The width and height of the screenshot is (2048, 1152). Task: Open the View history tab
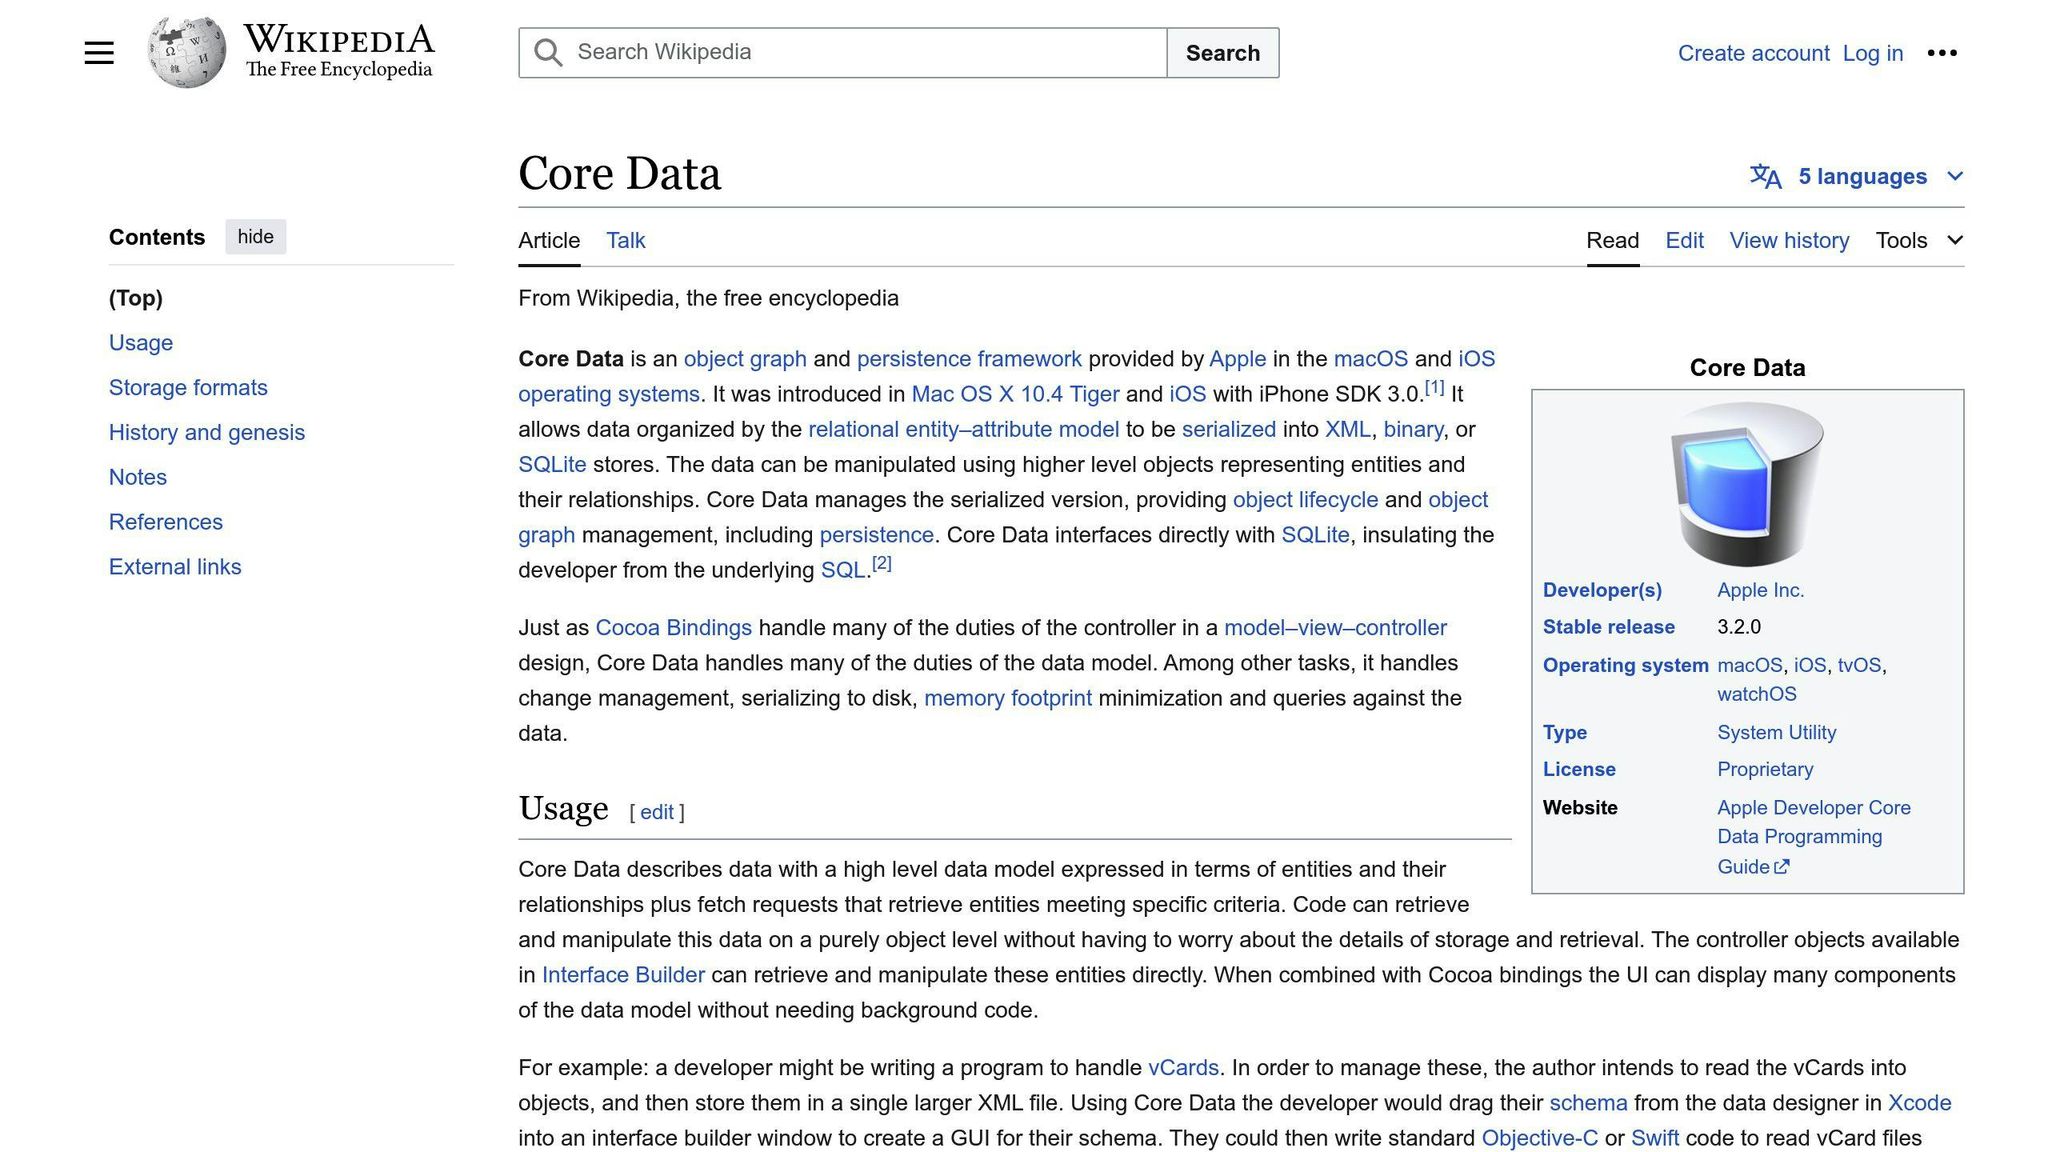1789,240
